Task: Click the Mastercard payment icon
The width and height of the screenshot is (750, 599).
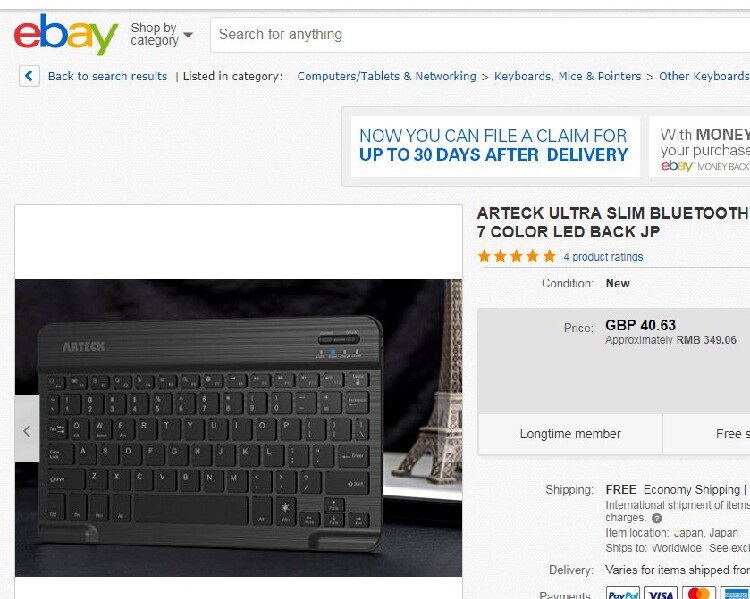Action: tap(699, 593)
